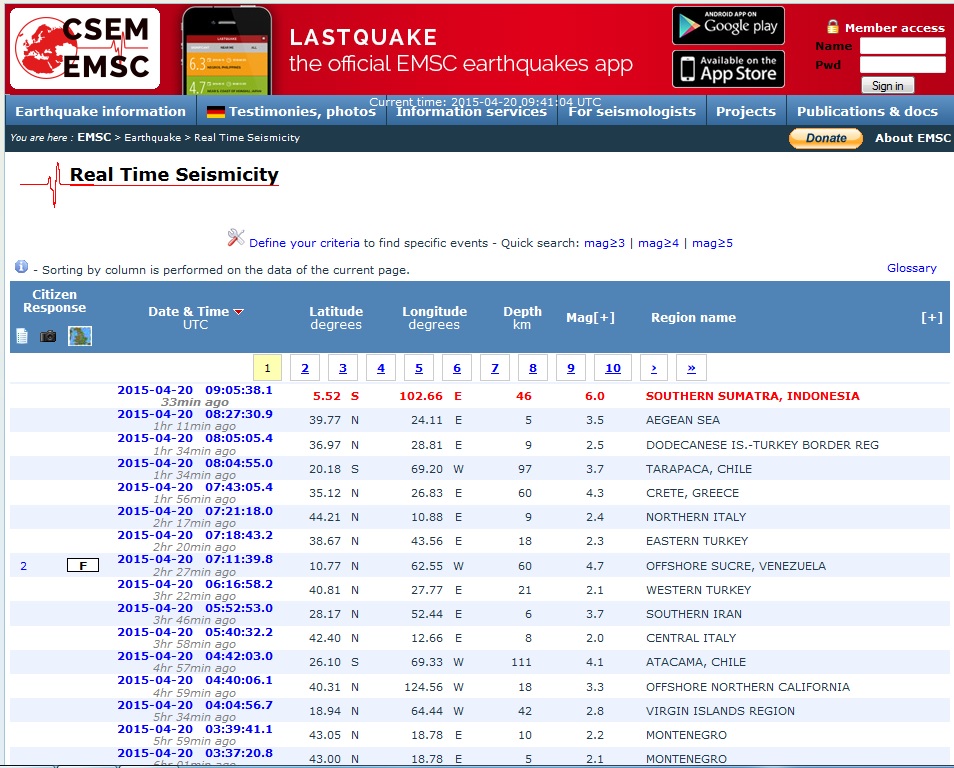Open the Google Play app badge
The width and height of the screenshot is (954, 768).
pos(728,26)
